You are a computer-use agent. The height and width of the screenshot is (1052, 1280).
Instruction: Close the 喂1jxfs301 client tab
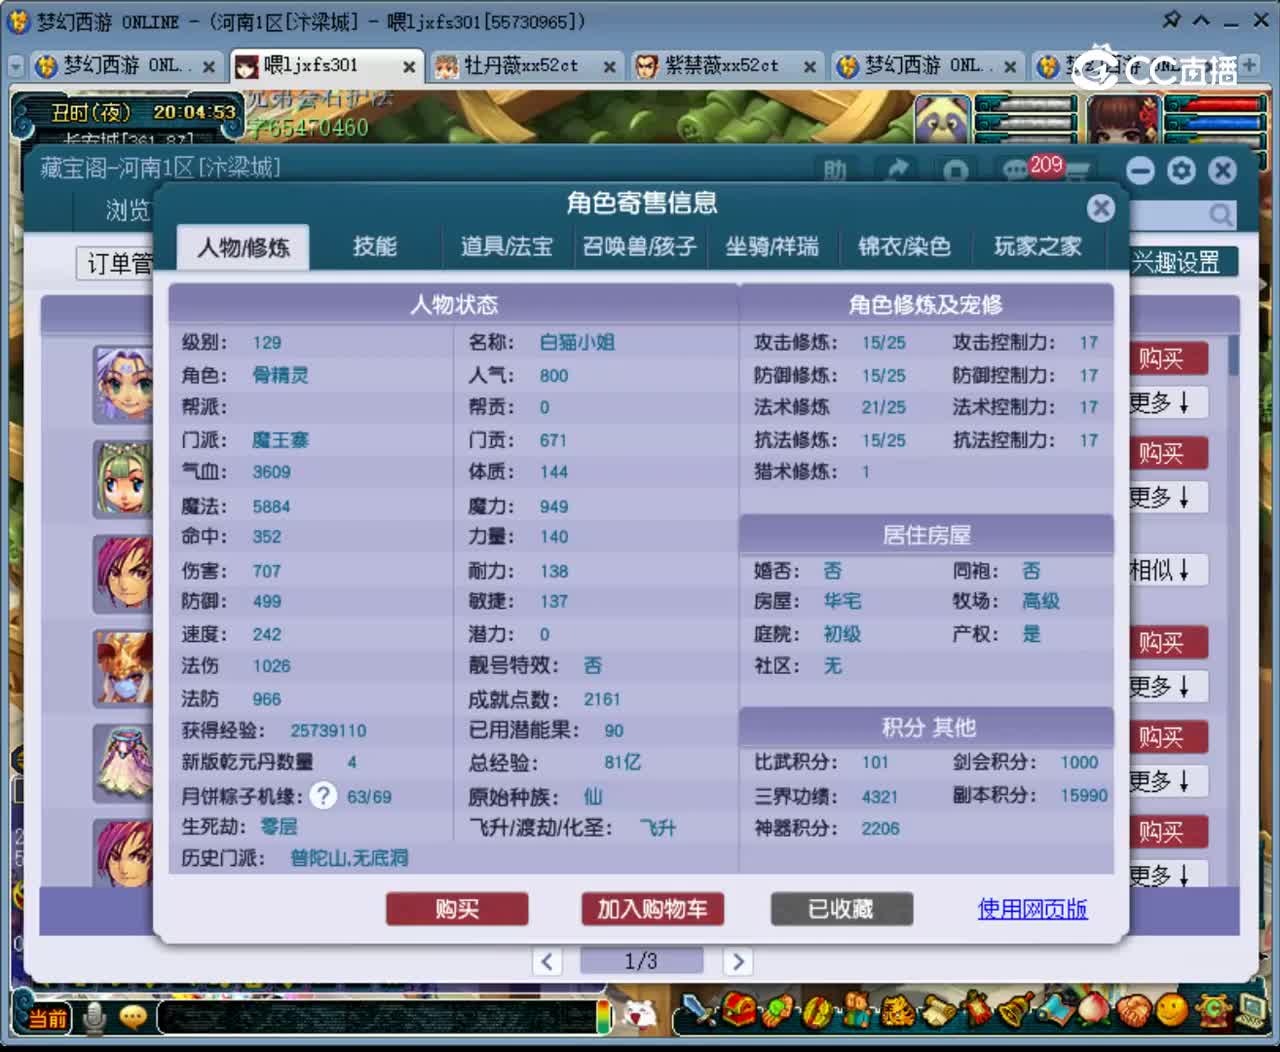tap(409, 67)
